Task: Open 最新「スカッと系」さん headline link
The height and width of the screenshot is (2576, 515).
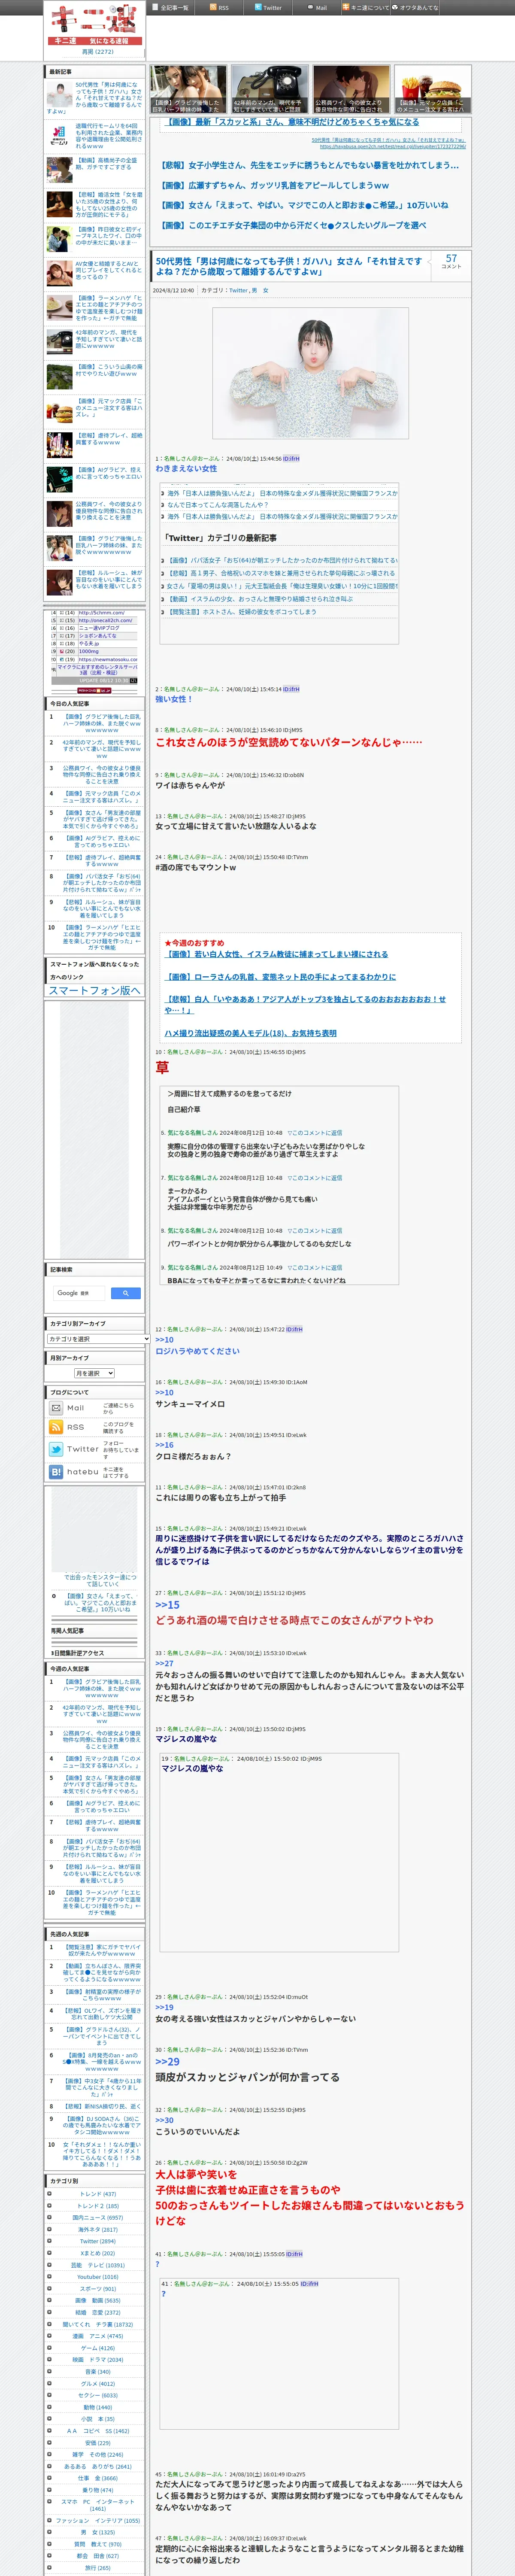Action: 291,122
